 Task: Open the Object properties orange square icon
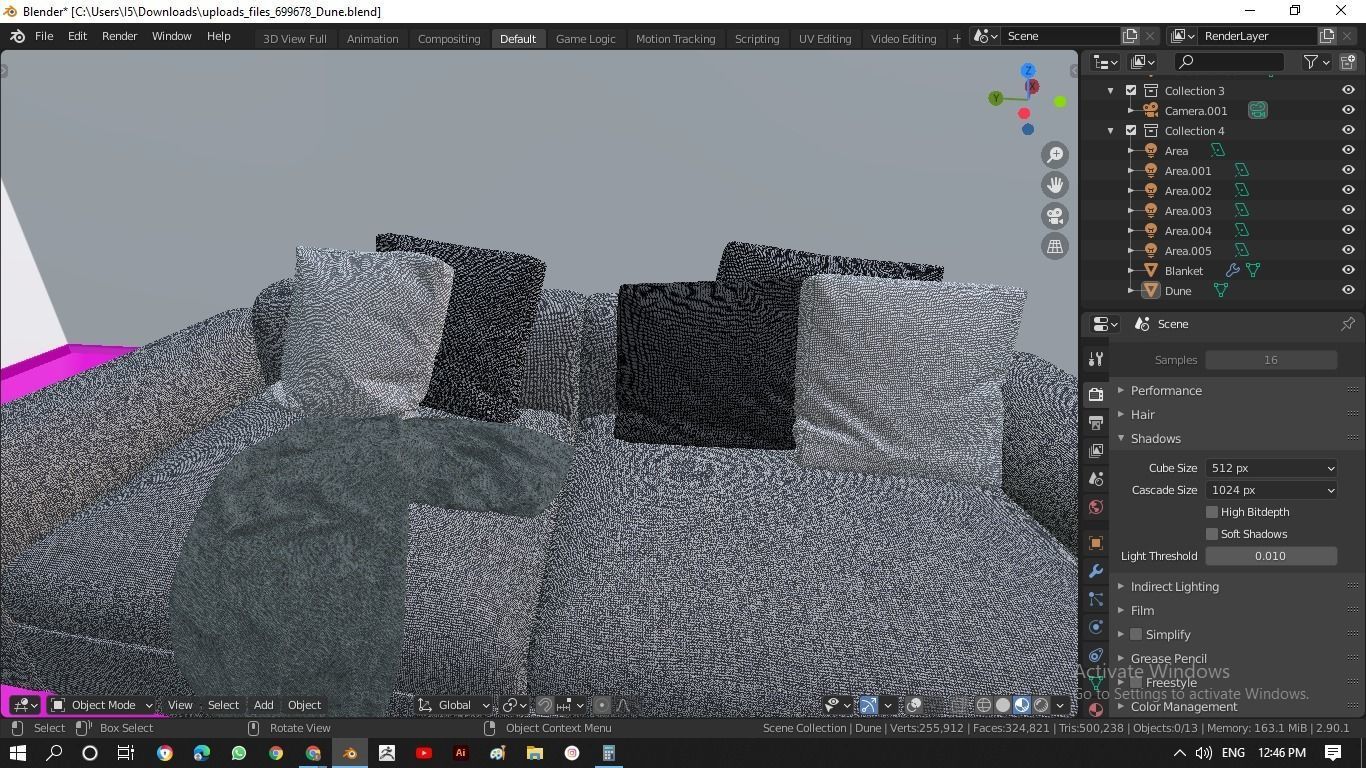pos(1096,543)
